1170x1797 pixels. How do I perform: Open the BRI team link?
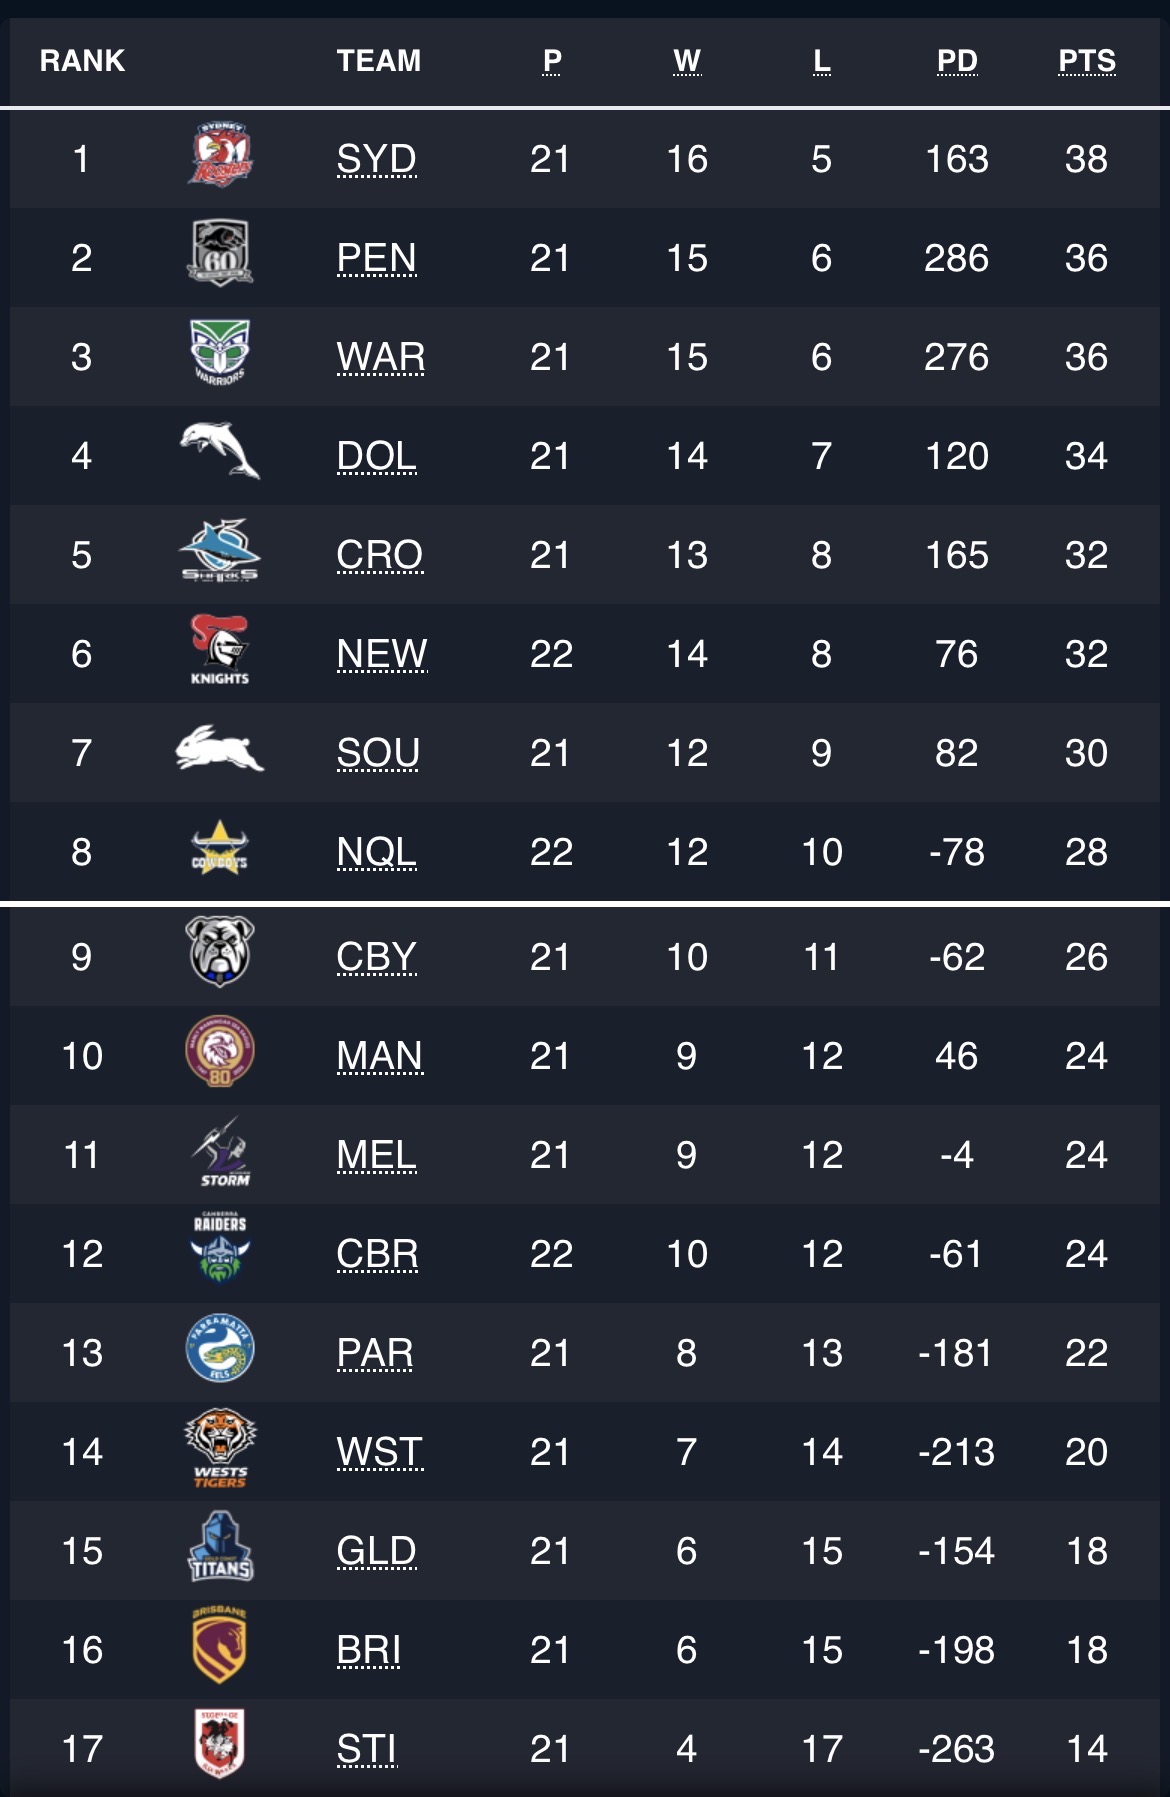(x=369, y=1650)
